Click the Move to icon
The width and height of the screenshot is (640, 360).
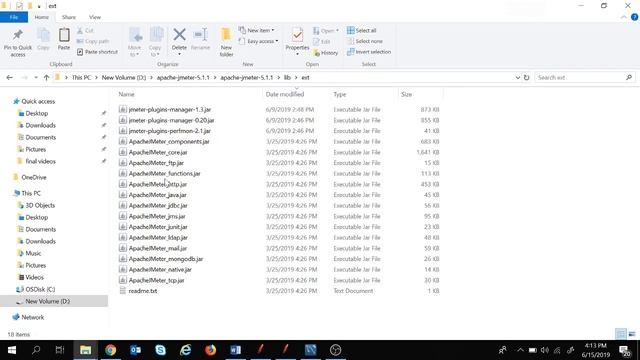[135, 35]
